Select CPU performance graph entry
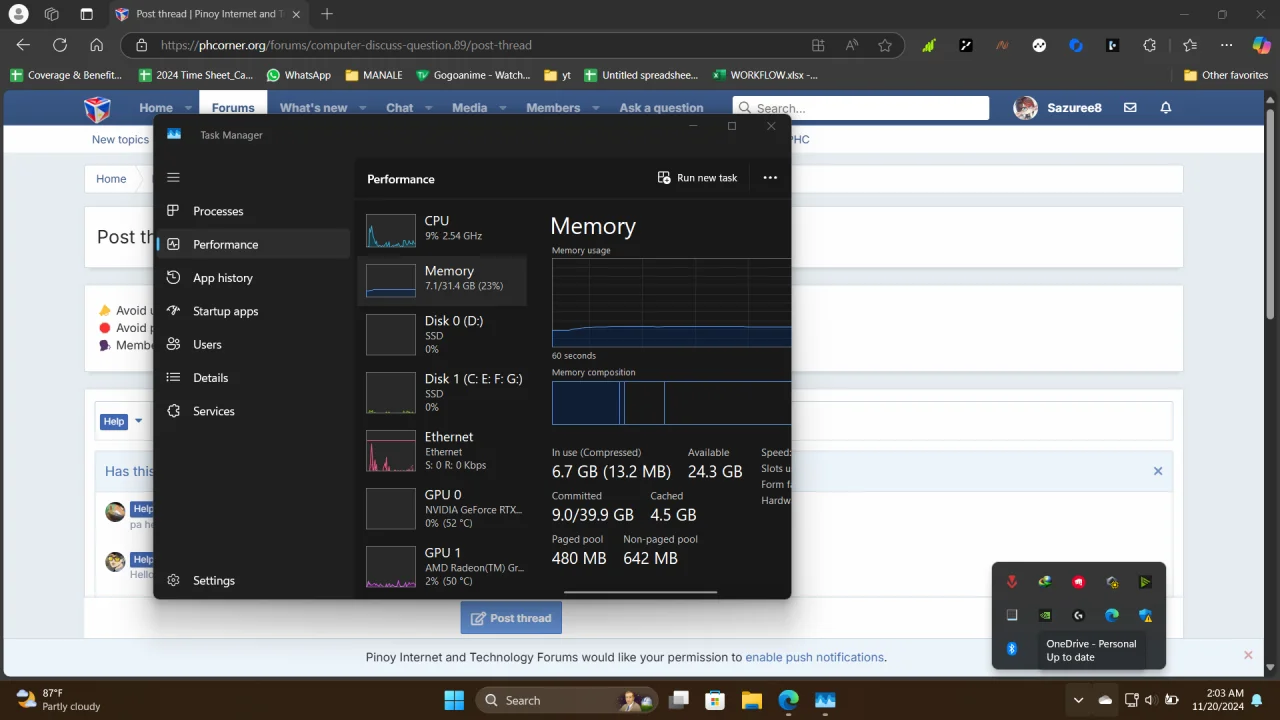Viewport: 1280px width, 720px height. (442, 230)
